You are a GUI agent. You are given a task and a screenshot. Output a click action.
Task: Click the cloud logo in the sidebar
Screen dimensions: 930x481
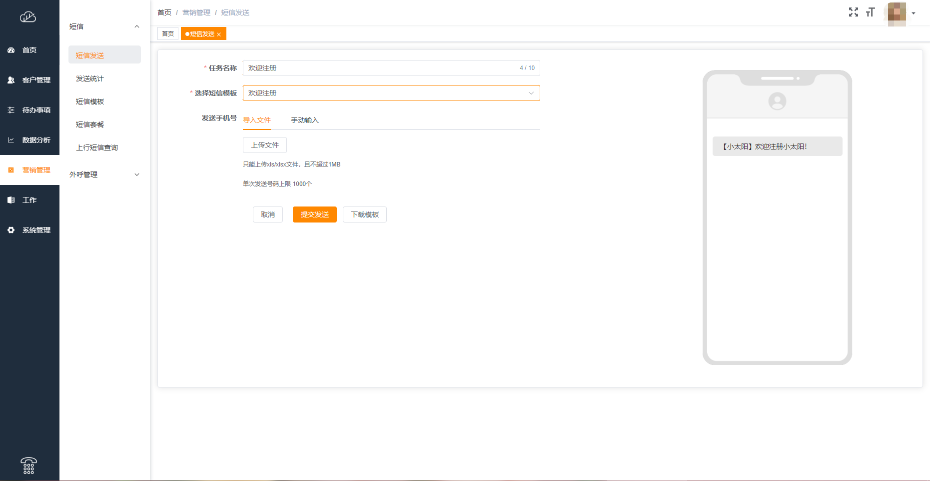[29, 16]
